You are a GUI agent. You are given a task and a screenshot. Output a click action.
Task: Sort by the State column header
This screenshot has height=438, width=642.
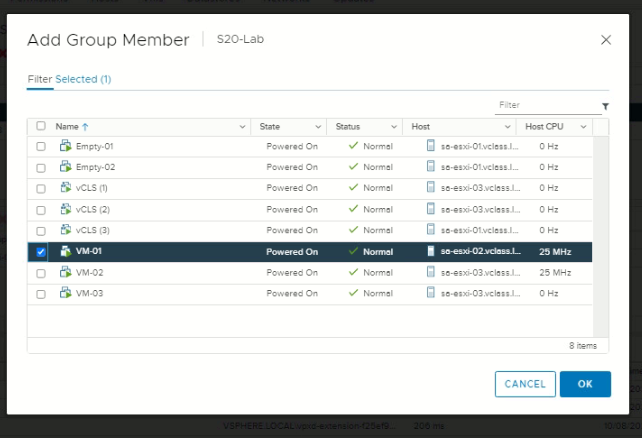(270, 127)
